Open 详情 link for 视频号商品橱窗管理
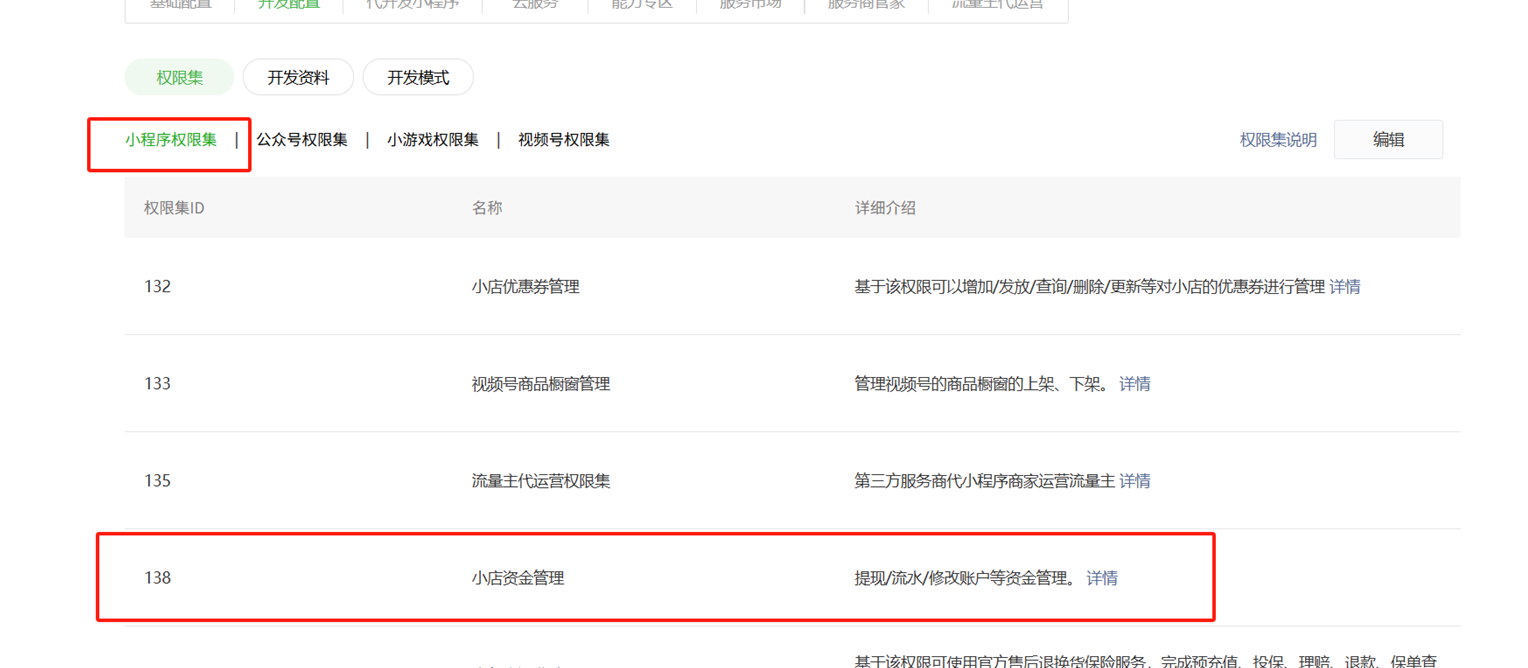Image resolution: width=1528 pixels, height=668 pixels. [1135, 384]
